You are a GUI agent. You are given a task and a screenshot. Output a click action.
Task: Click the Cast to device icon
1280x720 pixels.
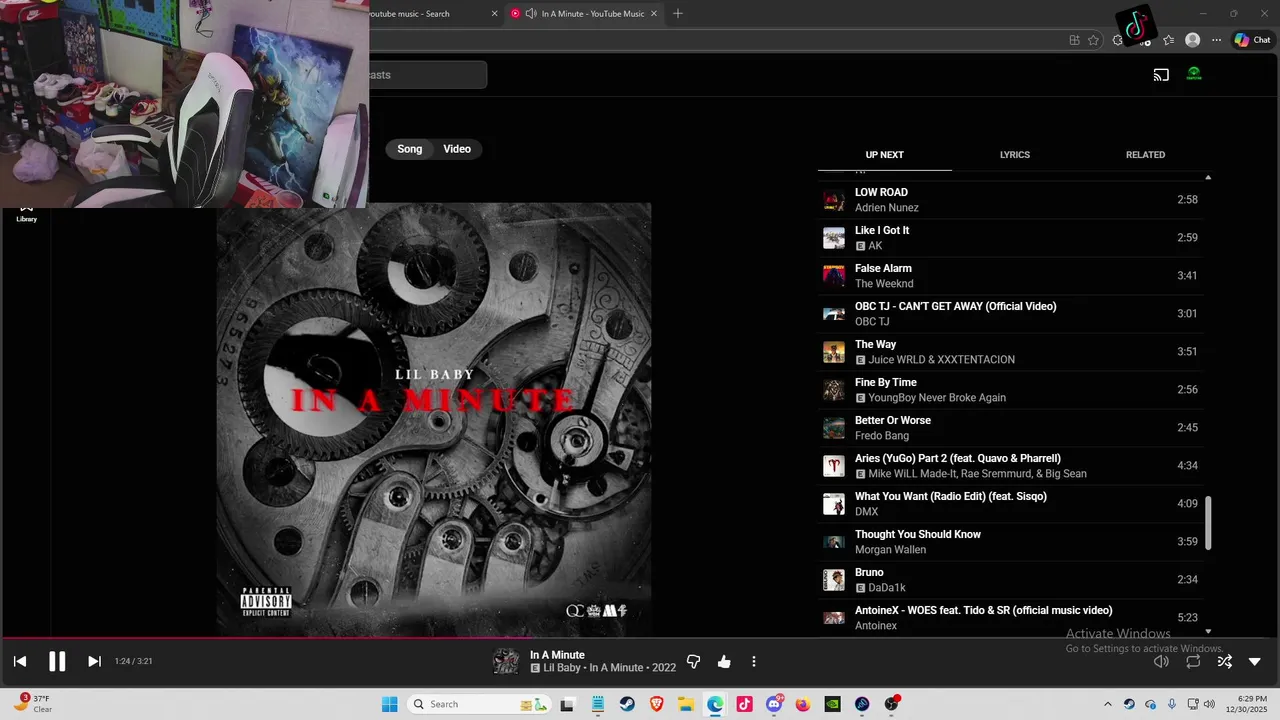tap(1161, 75)
